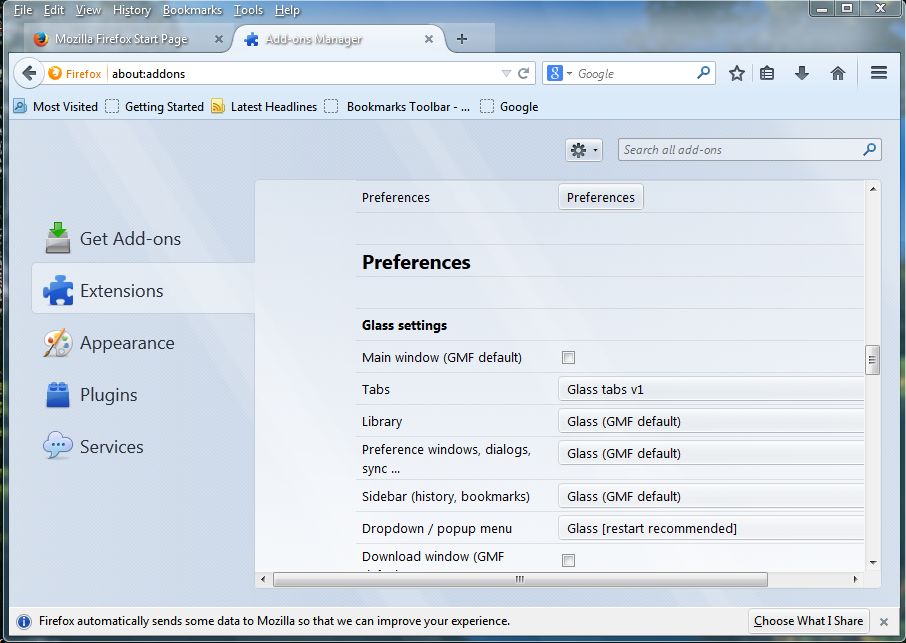Click horizontal scrollbar left arrow
Screen dimensions: 906x643
tap(263, 579)
